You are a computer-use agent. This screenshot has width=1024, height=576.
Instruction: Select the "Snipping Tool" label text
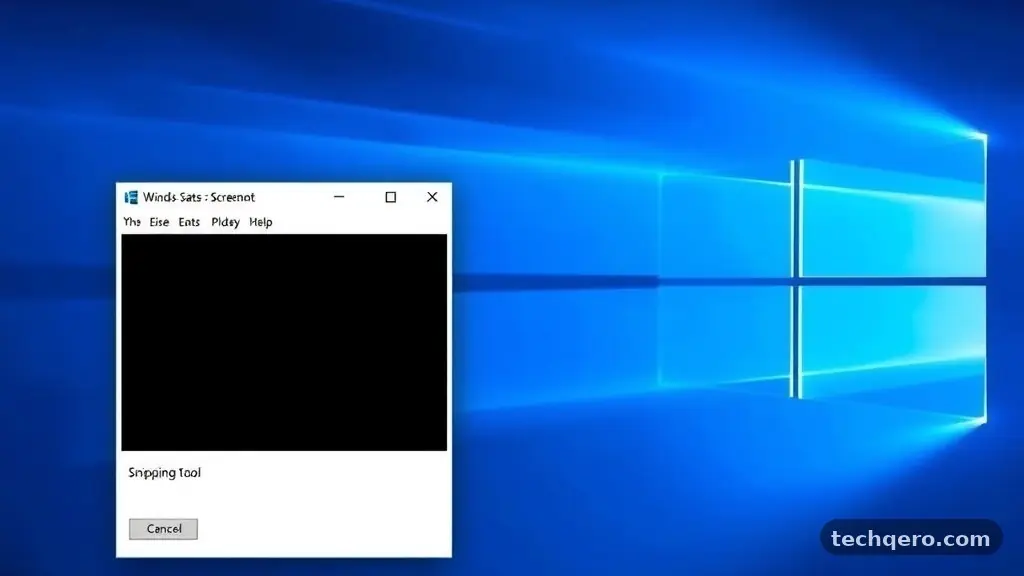click(x=165, y=473)
